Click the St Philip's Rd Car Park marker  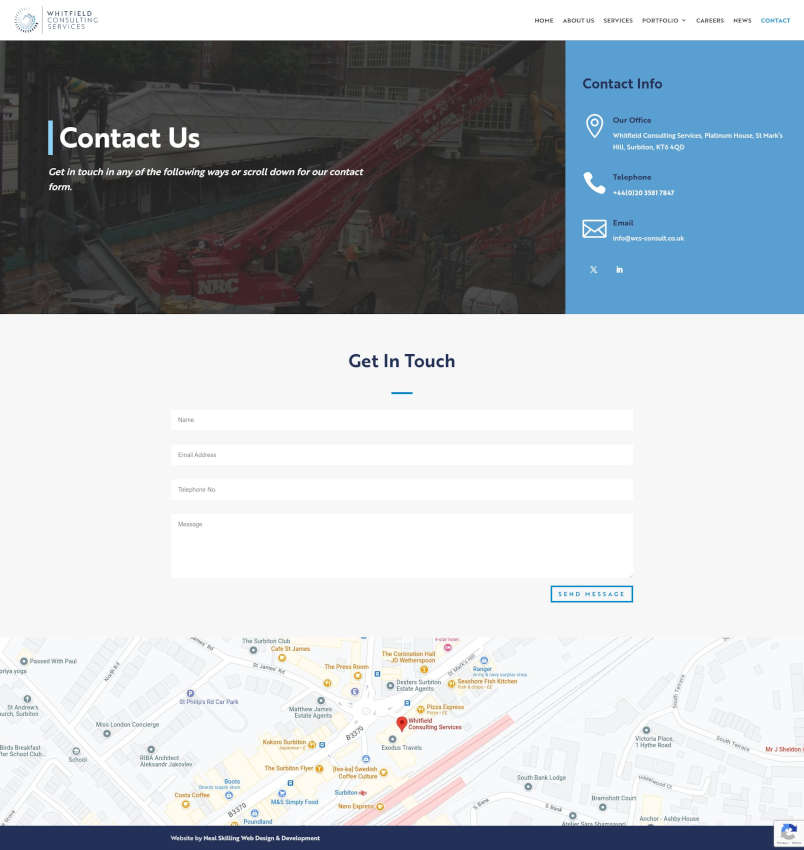click(x=190, y=693)
